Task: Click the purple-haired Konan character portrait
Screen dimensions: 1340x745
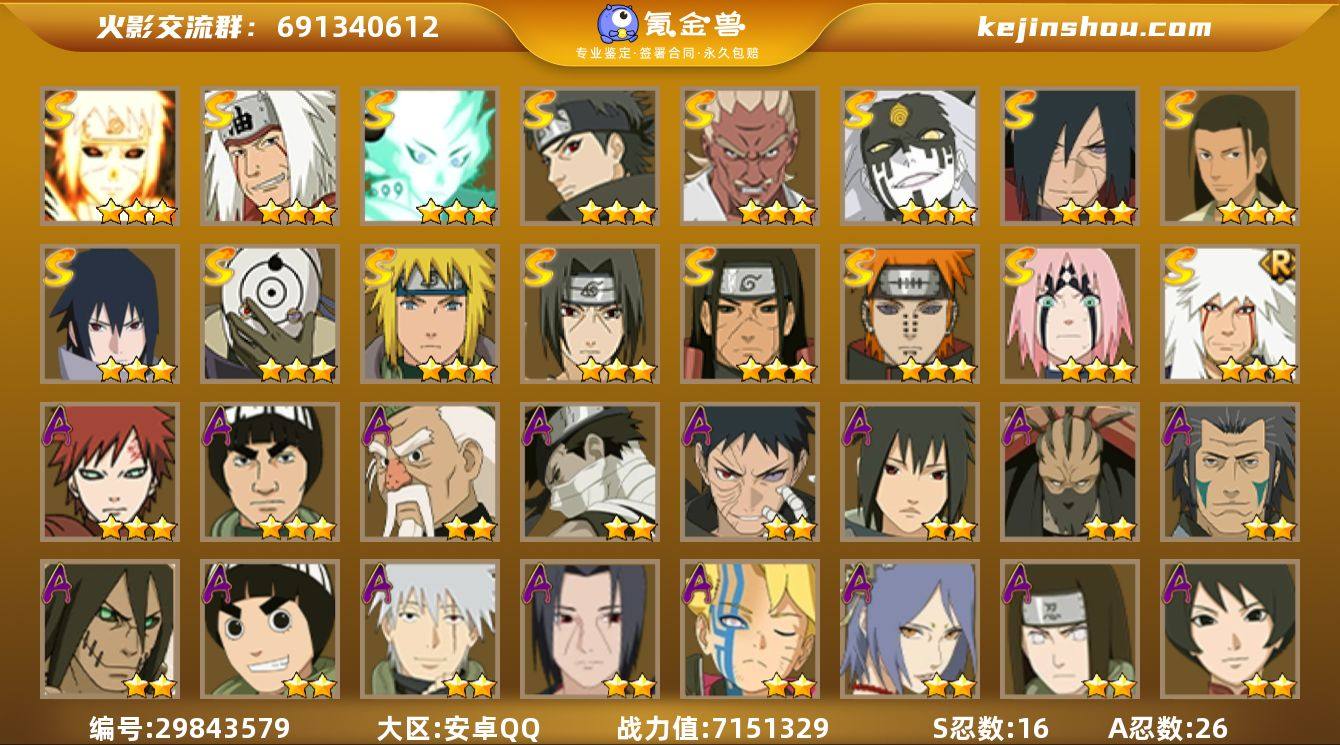Action: (x=909, y=629)
